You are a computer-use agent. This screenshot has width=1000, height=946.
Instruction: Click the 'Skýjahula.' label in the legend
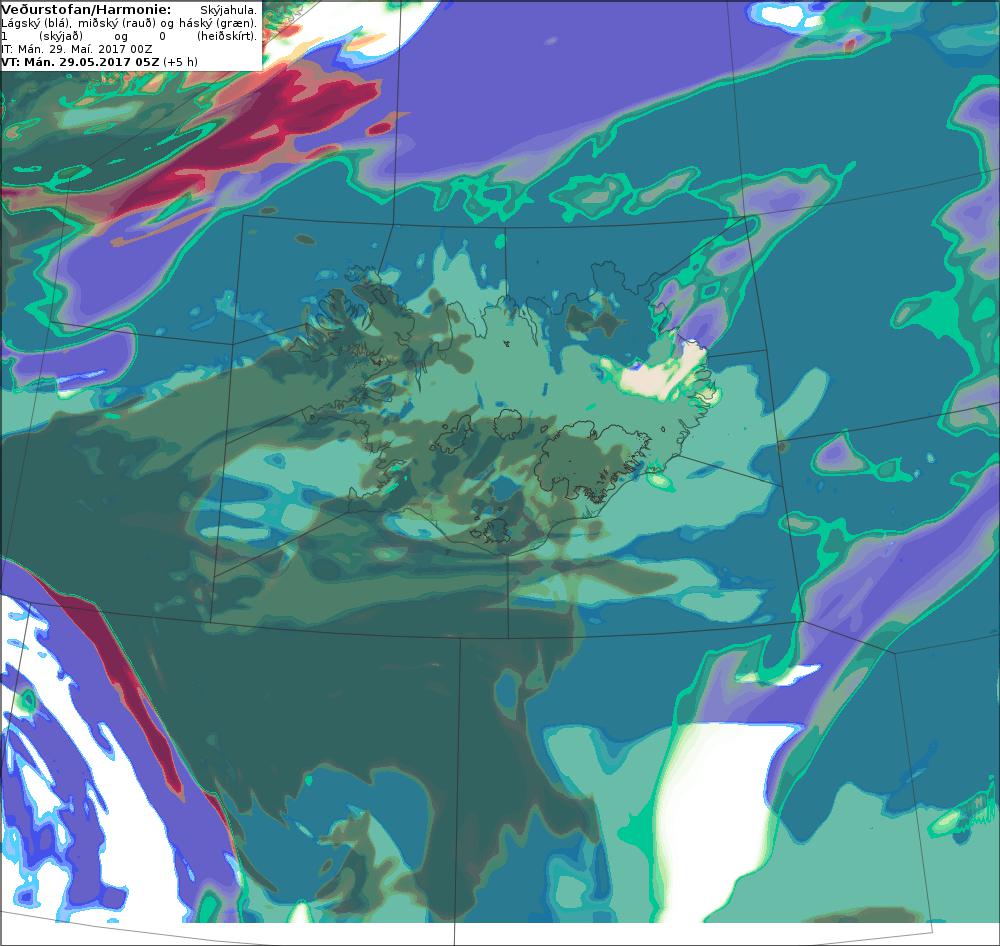(x=228, y=10)
